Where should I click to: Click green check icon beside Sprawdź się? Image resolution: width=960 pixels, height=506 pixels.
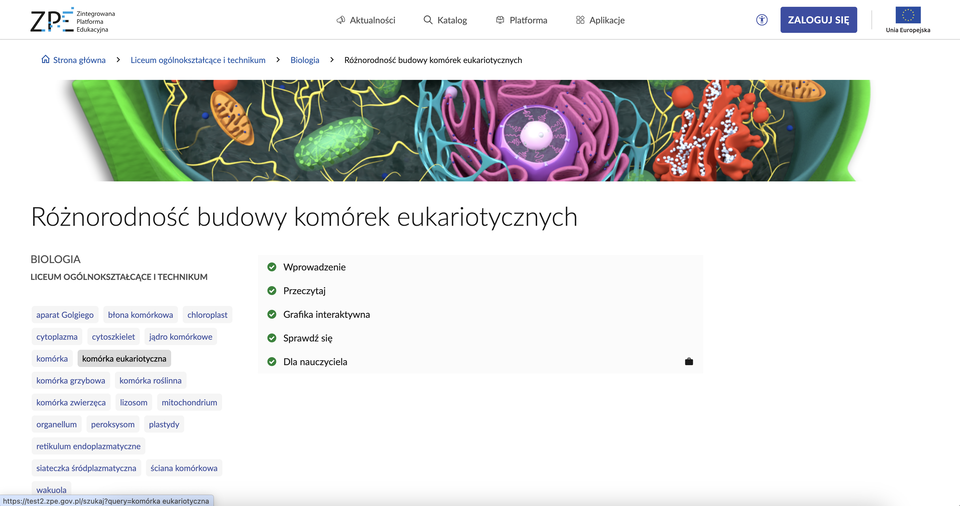pos(271,338)
